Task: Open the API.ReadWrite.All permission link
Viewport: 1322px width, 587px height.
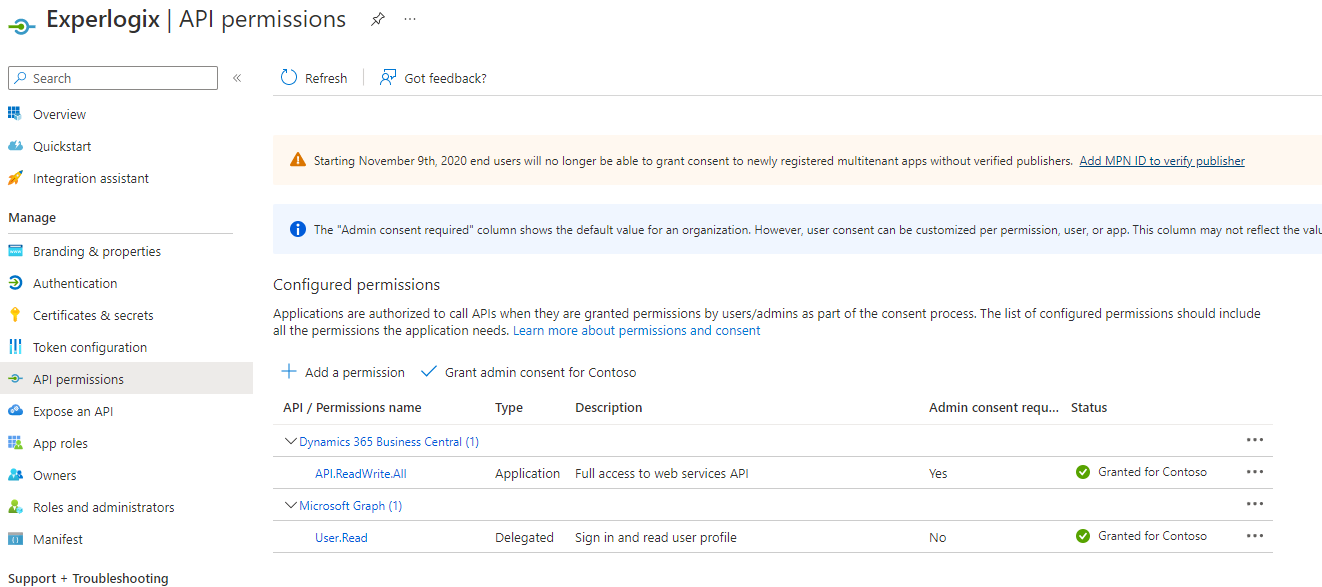Action: pos(361,473)
